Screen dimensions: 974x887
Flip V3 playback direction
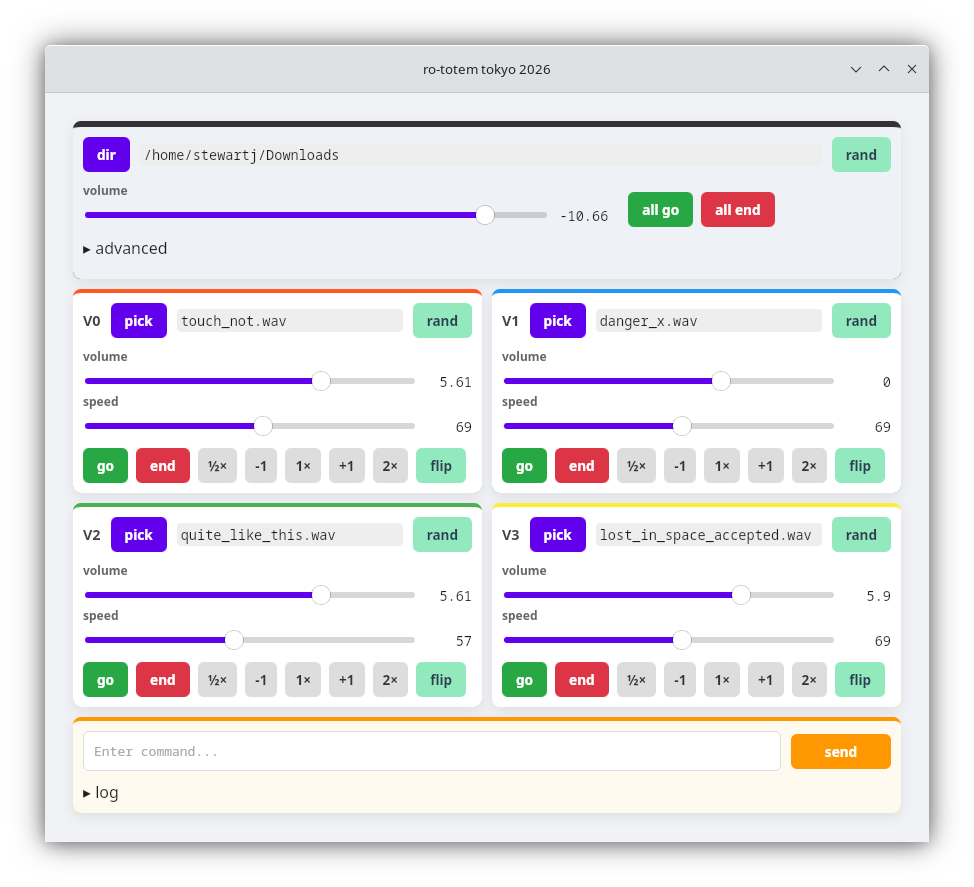click(860, 680)
